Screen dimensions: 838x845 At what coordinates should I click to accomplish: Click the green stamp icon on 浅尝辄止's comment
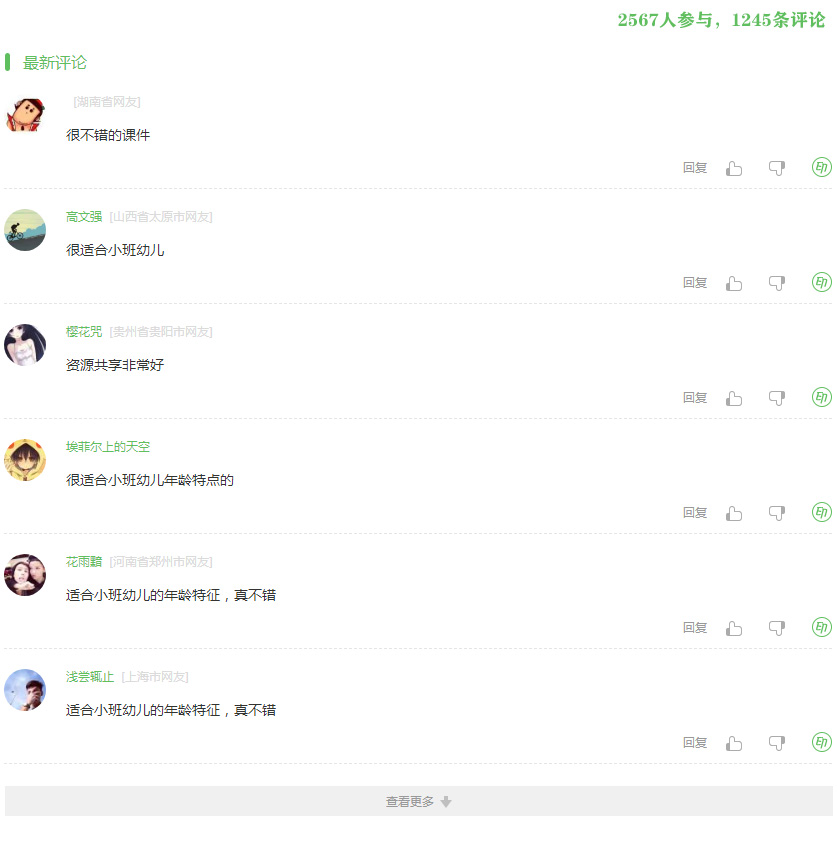point(822,742)
